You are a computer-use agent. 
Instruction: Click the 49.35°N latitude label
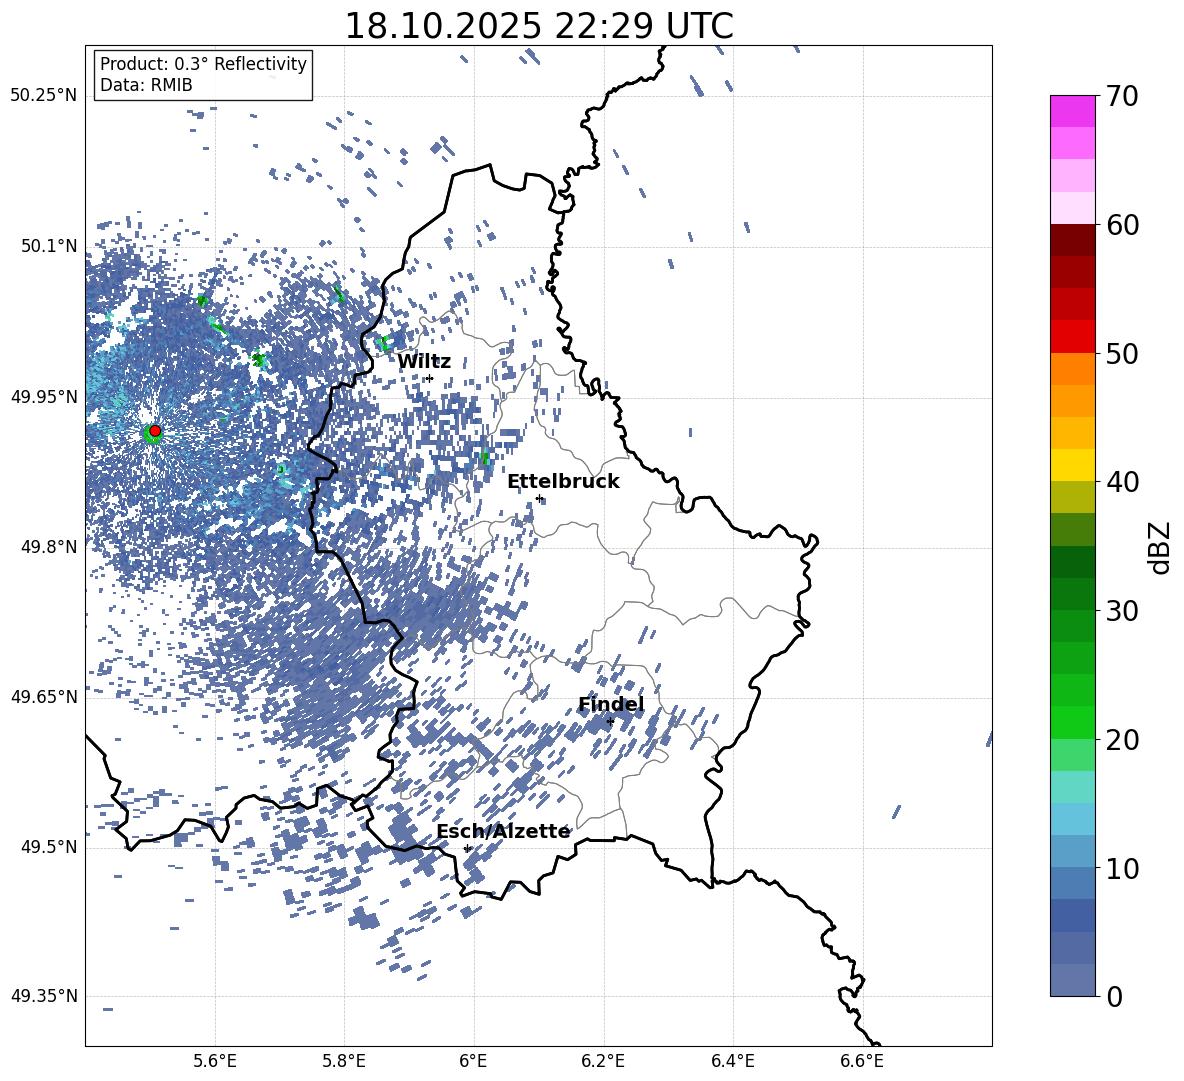45,996
